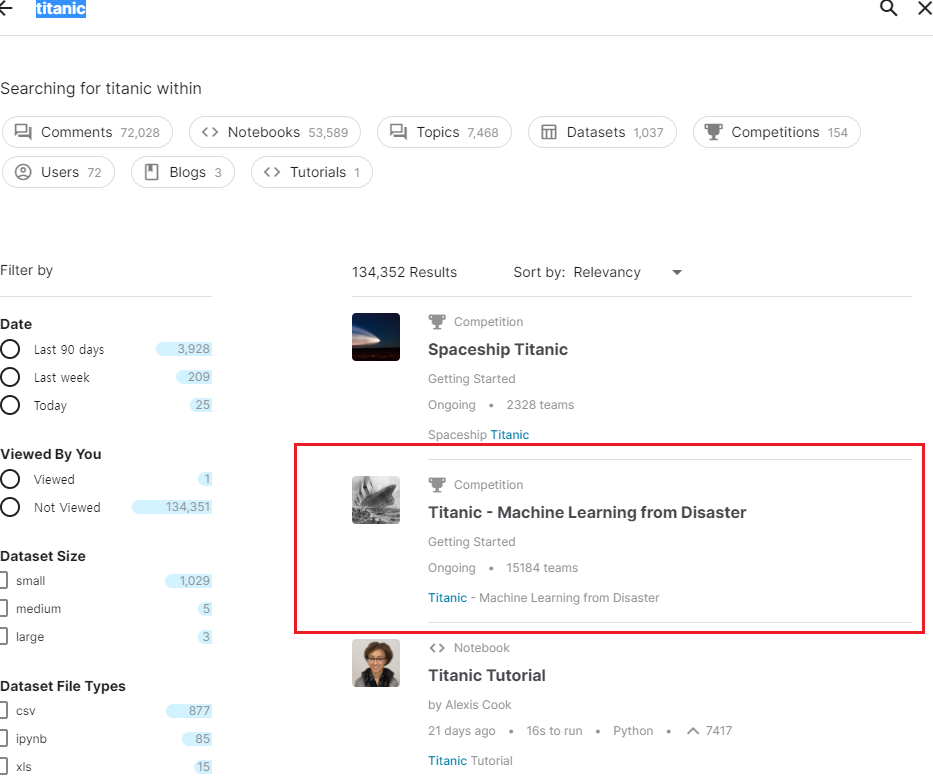
Task: Select Last 90 days date filter
Action: (x=10, y=349)
